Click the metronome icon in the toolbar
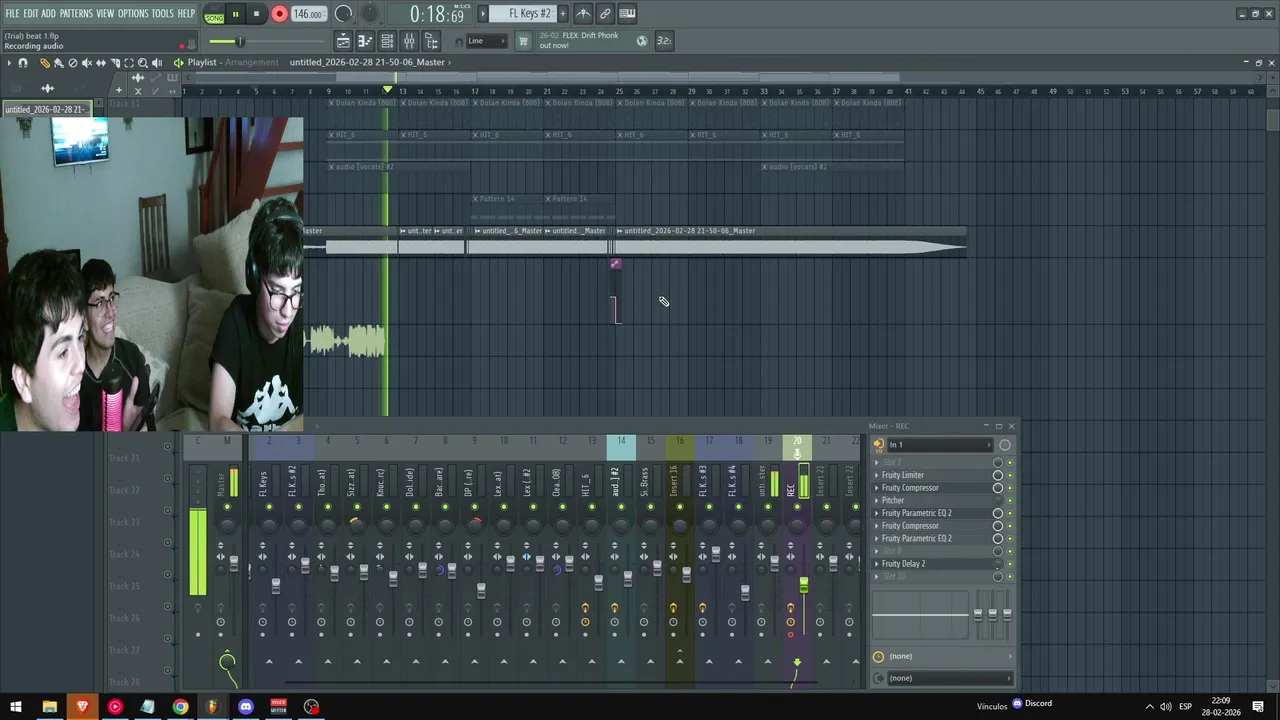 (x=583, y=14)
